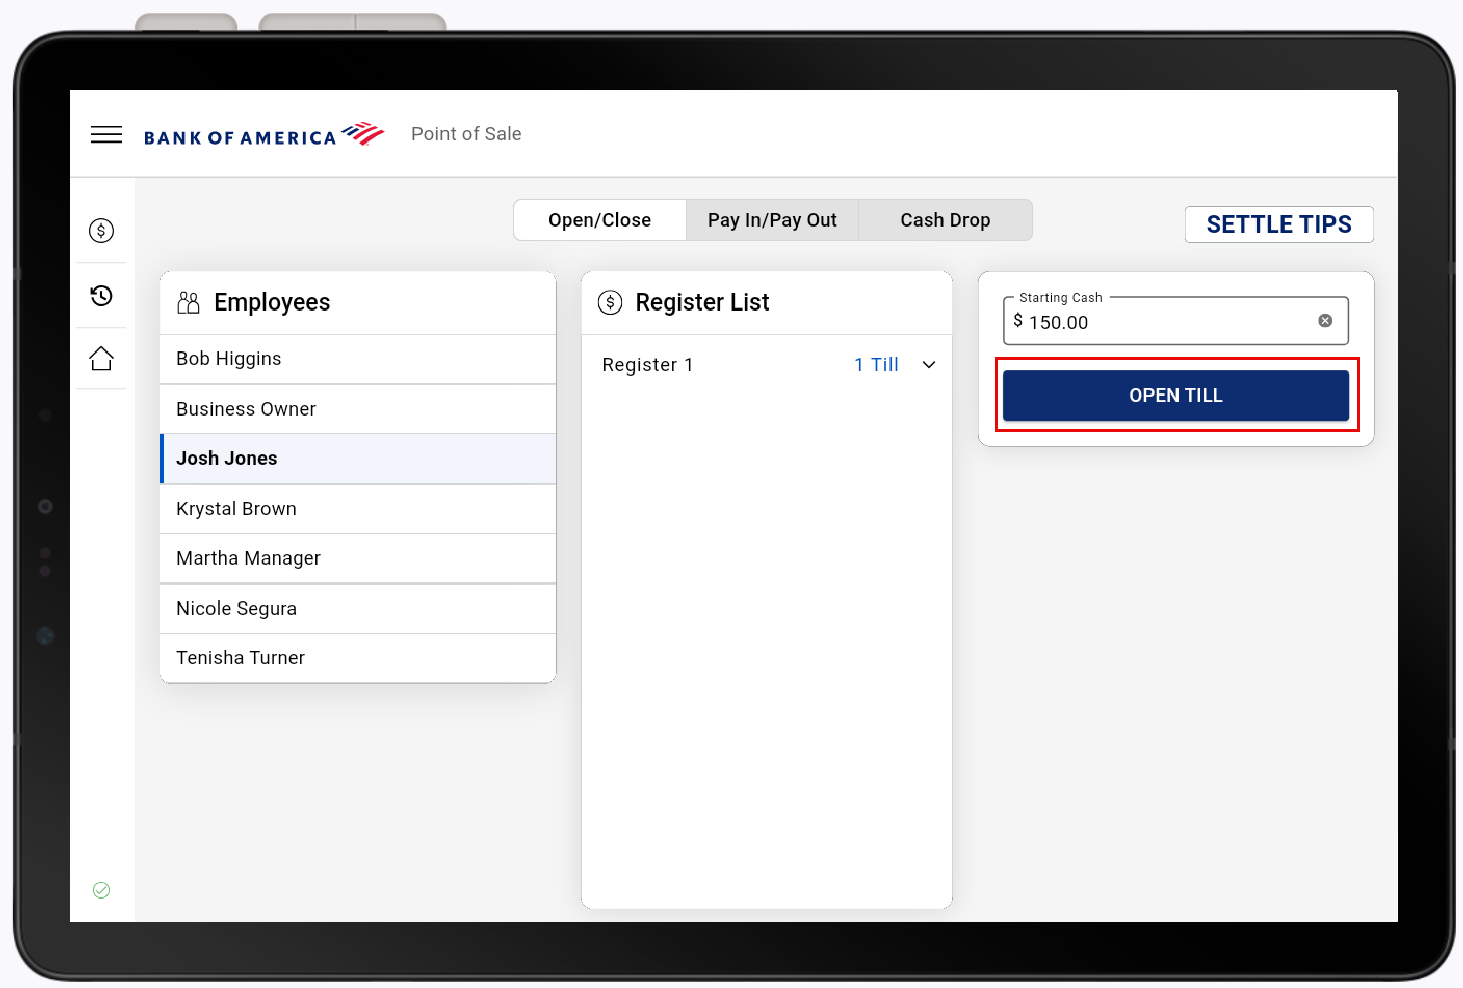Viewport: 1463px width, 988px height.
Task: Open the hamburger navigation menu
Action: (x=106, y=135)
